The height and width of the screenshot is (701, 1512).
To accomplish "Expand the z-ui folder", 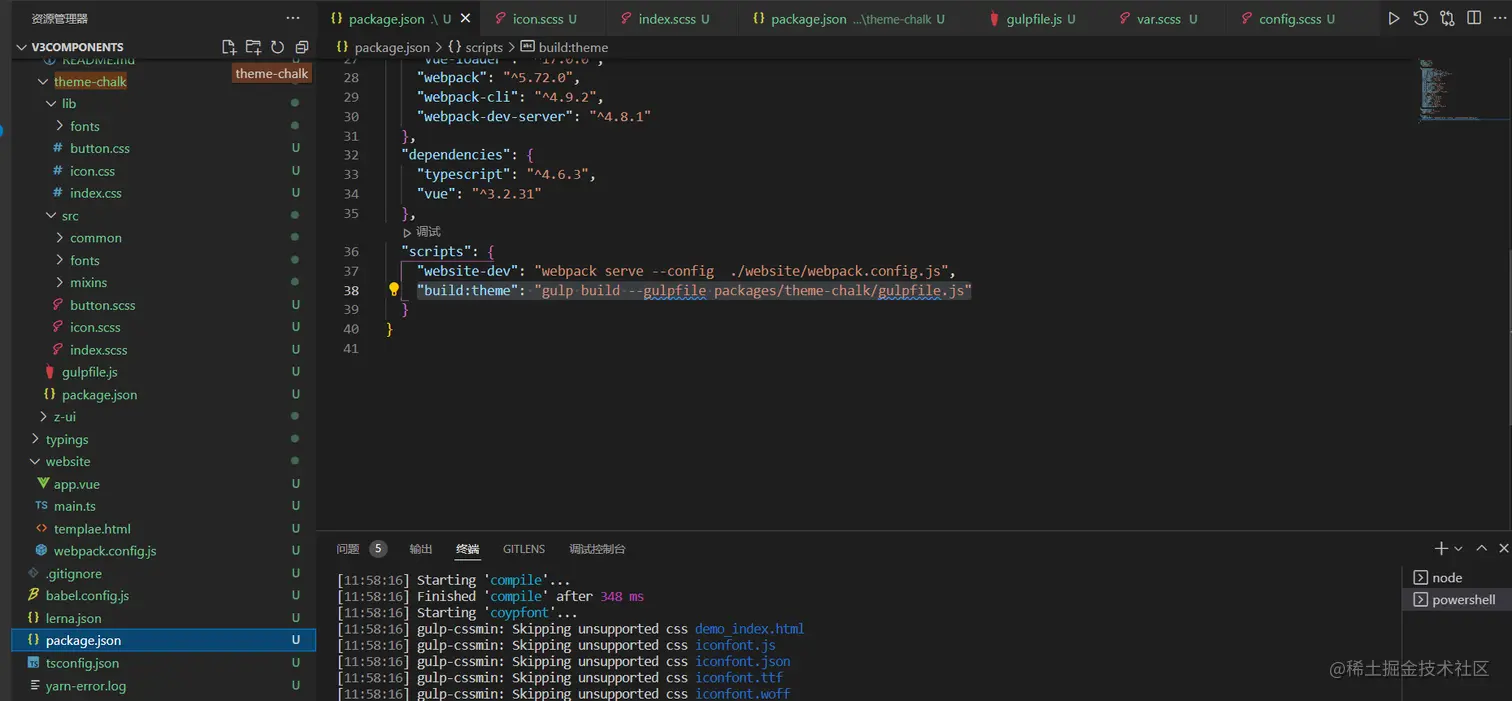I will point(43,417).
